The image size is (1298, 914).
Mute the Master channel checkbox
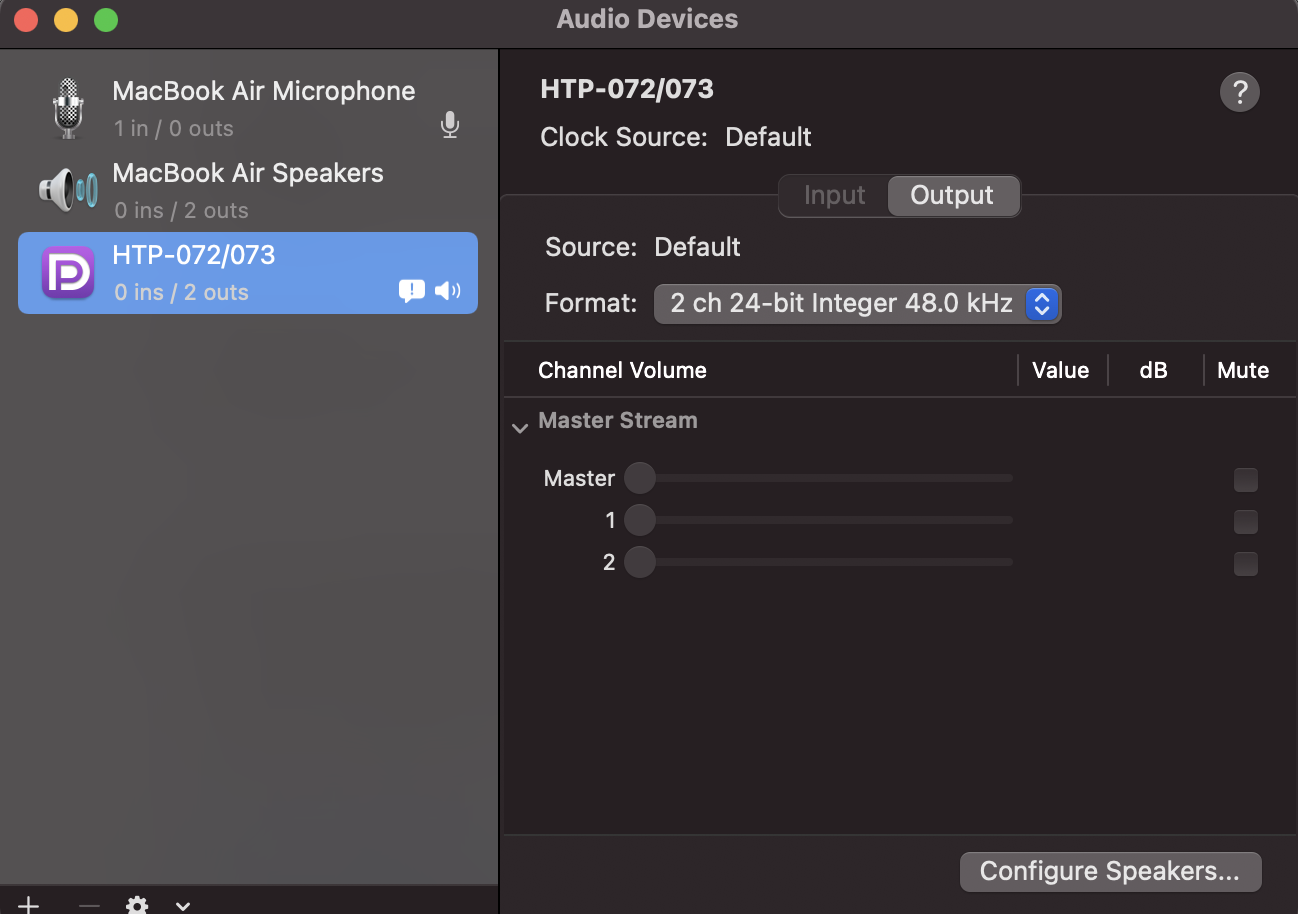coord(1245,480)
